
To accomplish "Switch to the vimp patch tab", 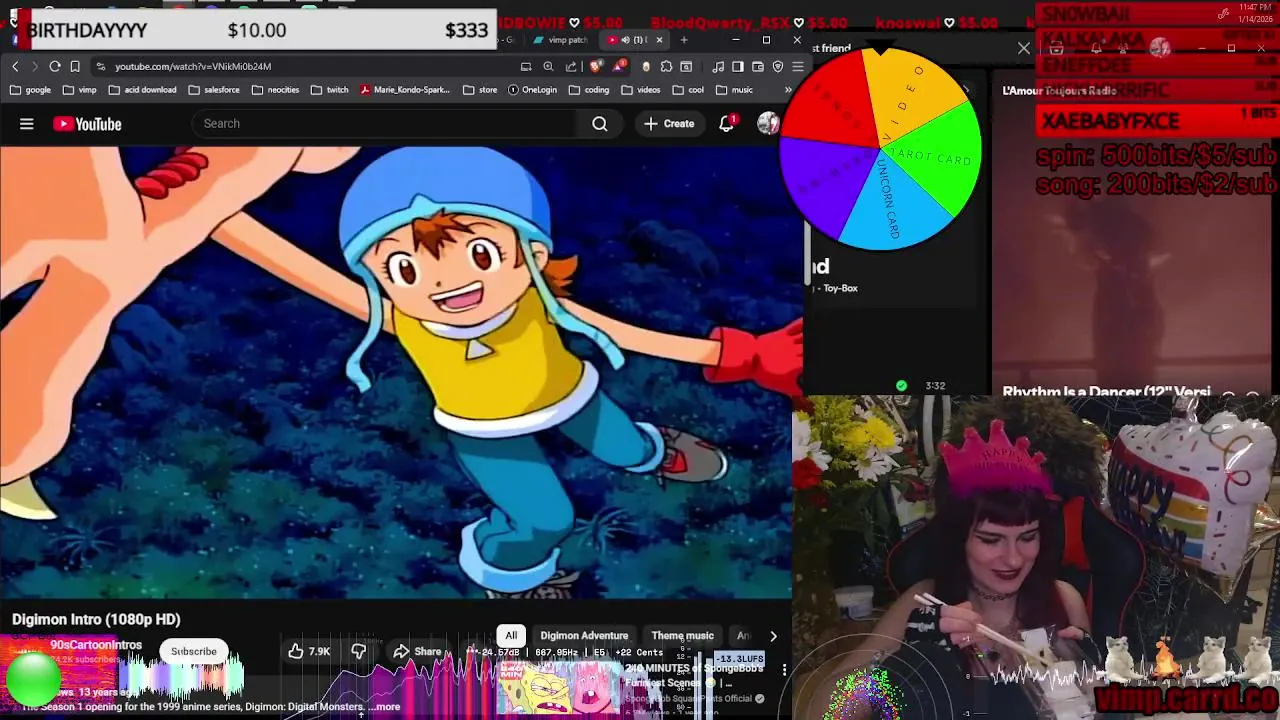I will pyautogui.click(x=561, y=40).
